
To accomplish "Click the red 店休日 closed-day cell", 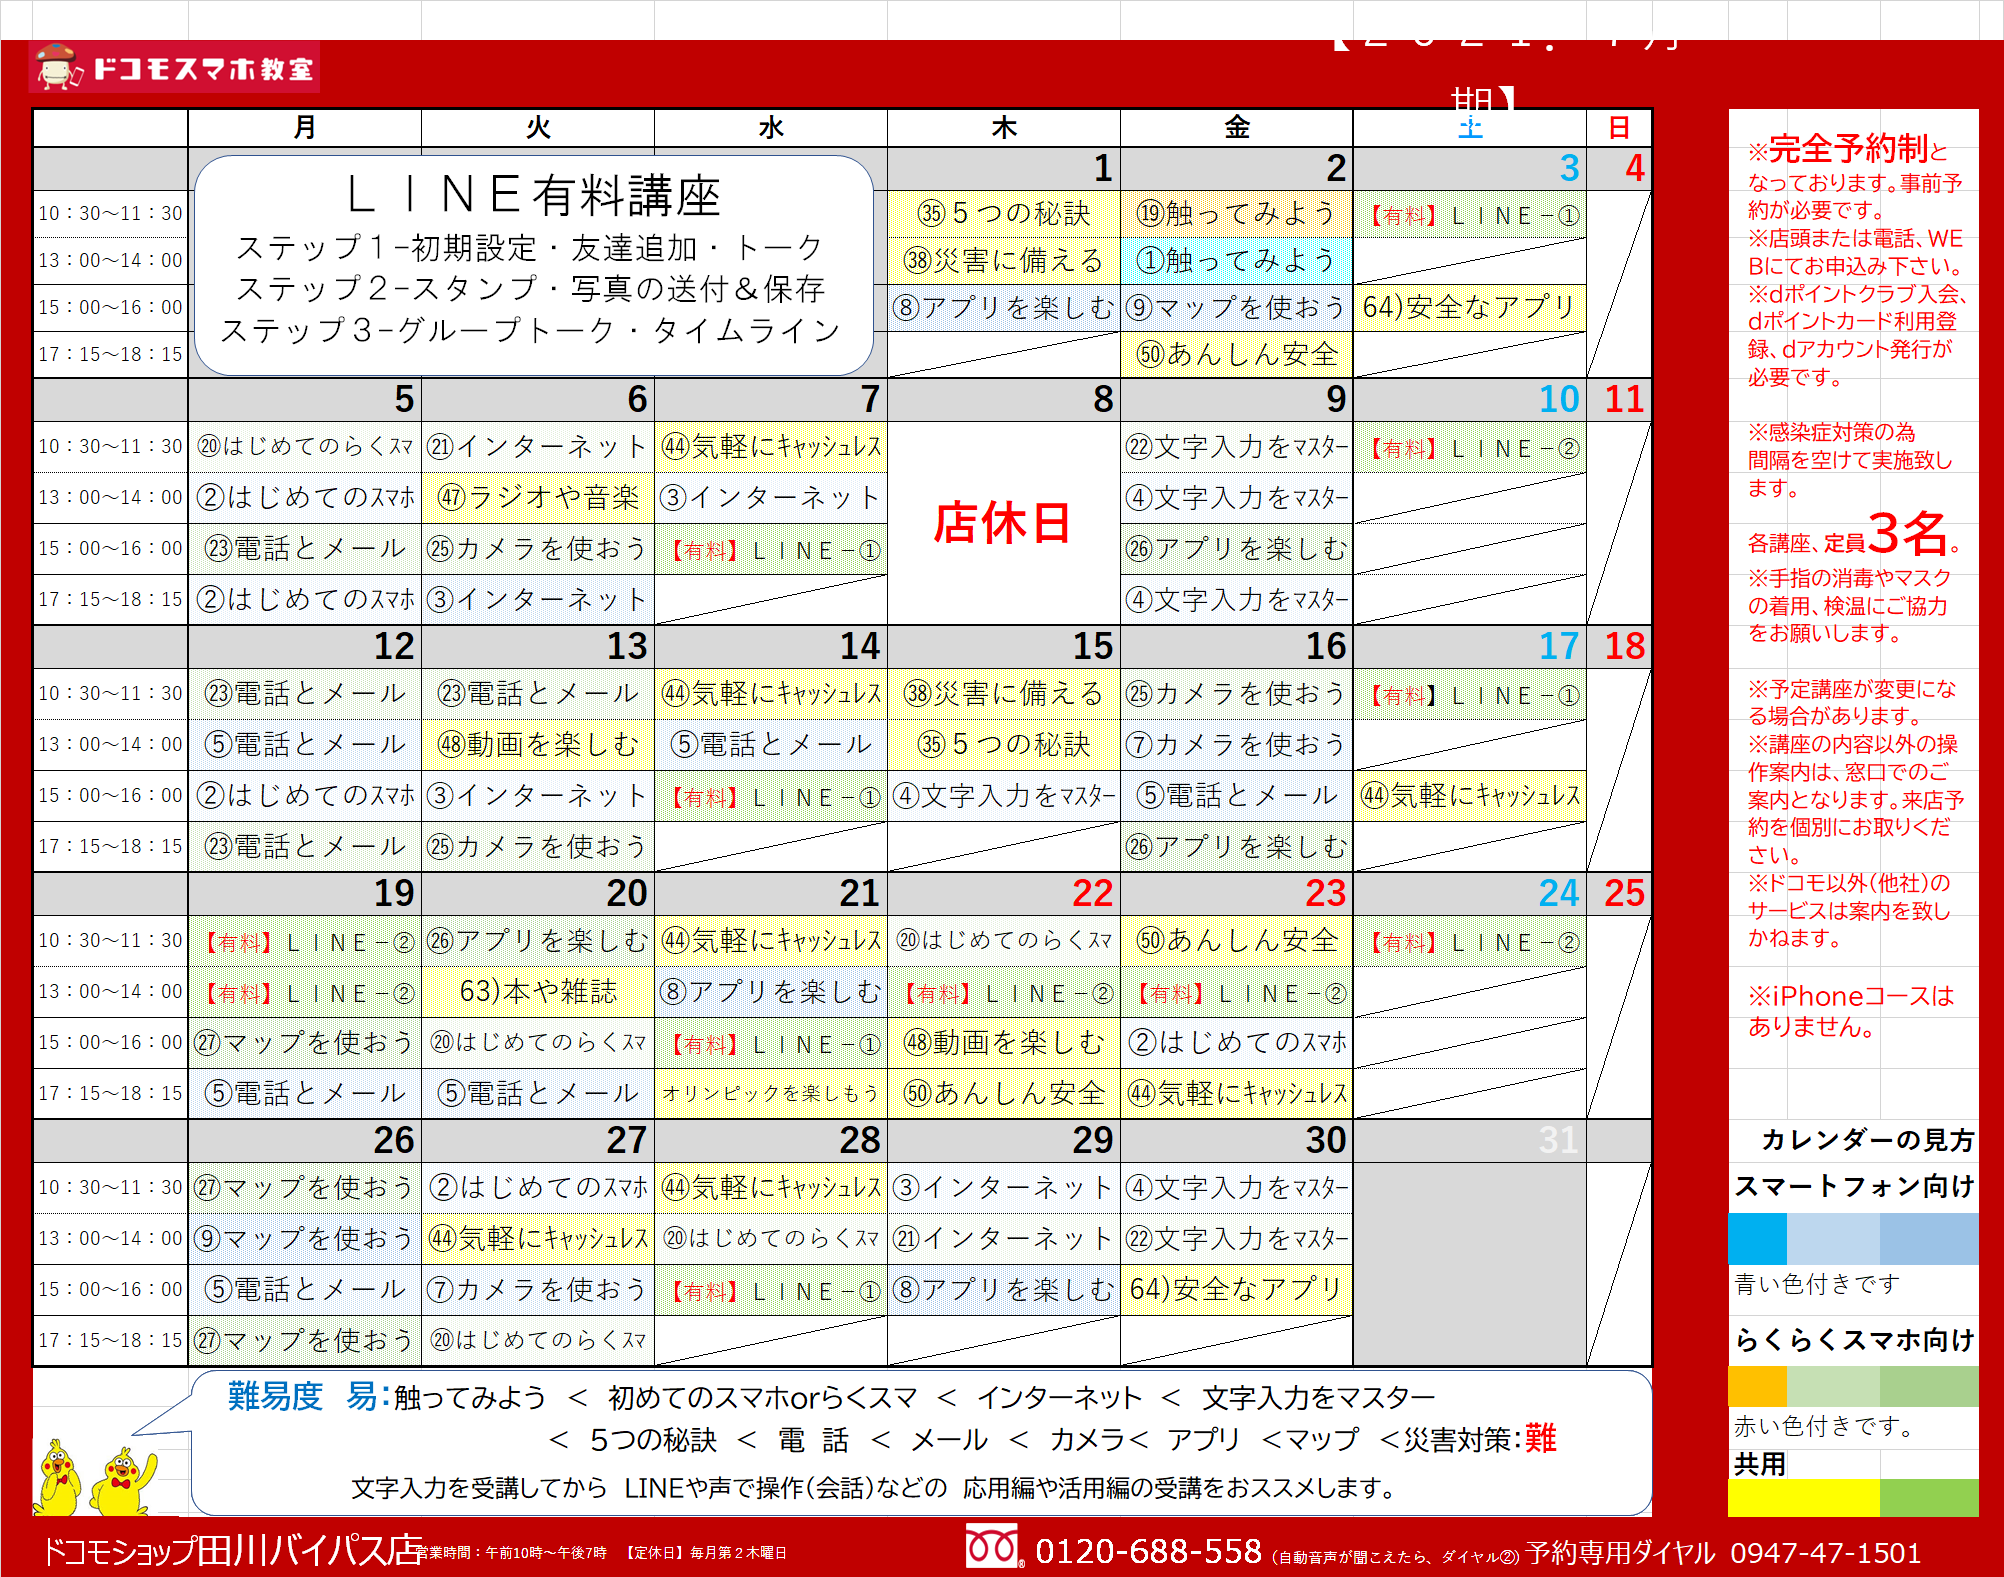I will 1003,523.
